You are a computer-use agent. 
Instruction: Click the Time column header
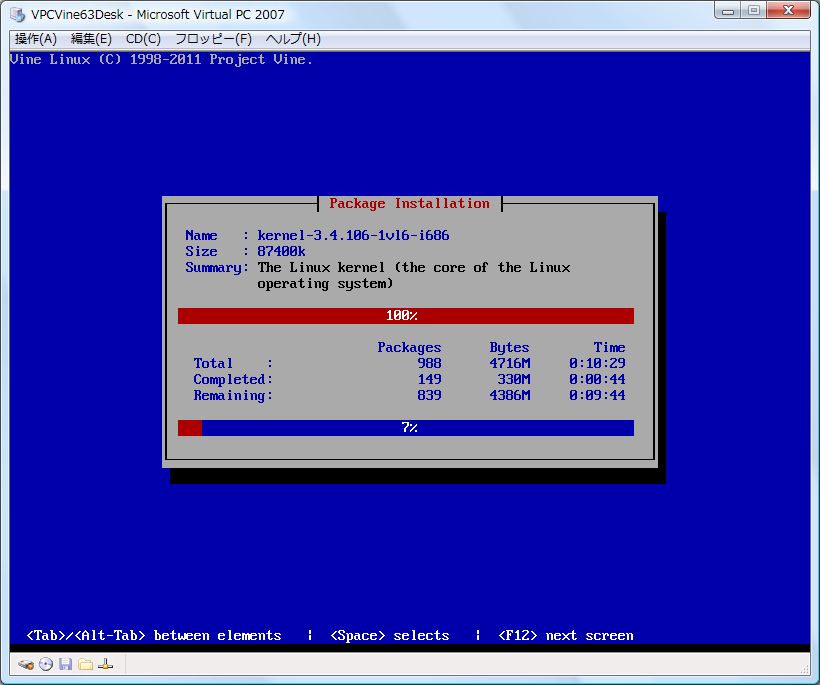coord(609,348)
